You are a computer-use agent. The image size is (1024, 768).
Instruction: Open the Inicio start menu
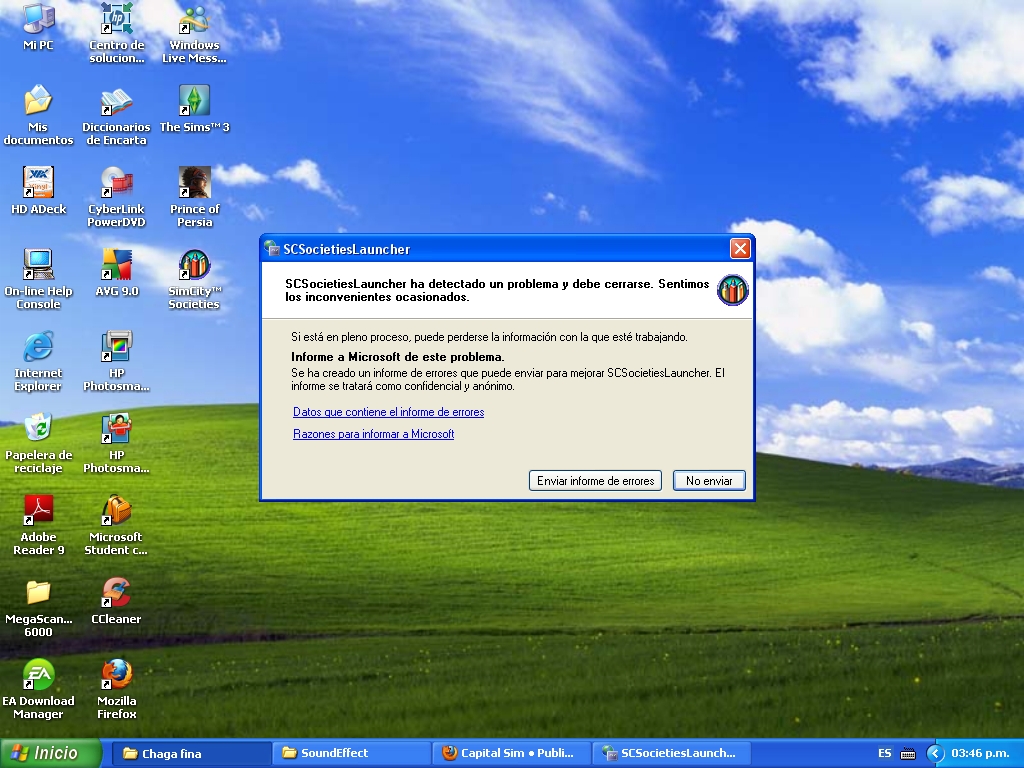[51, 753]
